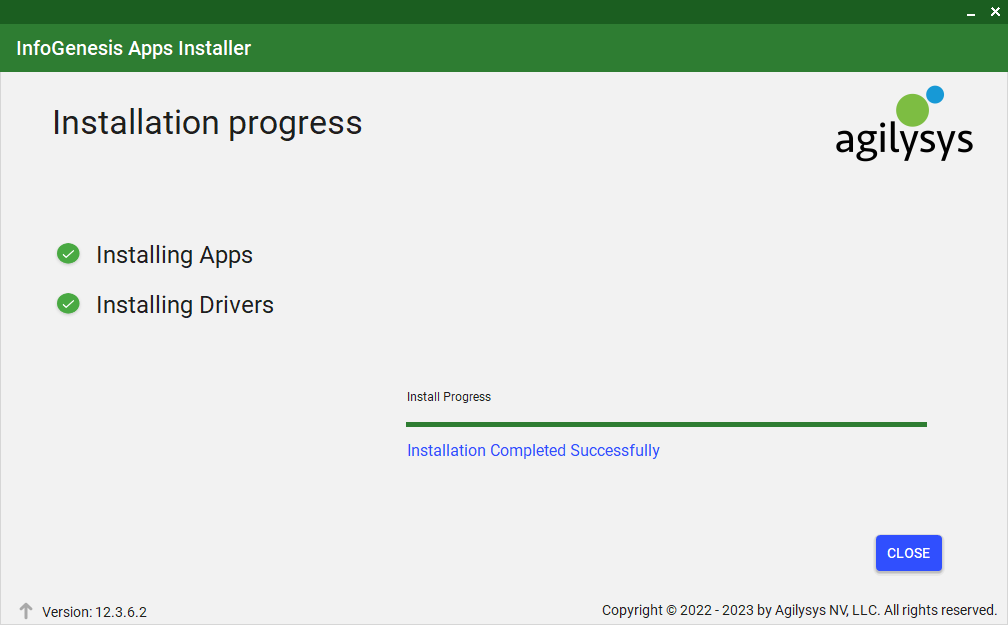Click the green checkmark beside Installing Drivers
The image size is (1008, 625).
(x=68, y=303)
